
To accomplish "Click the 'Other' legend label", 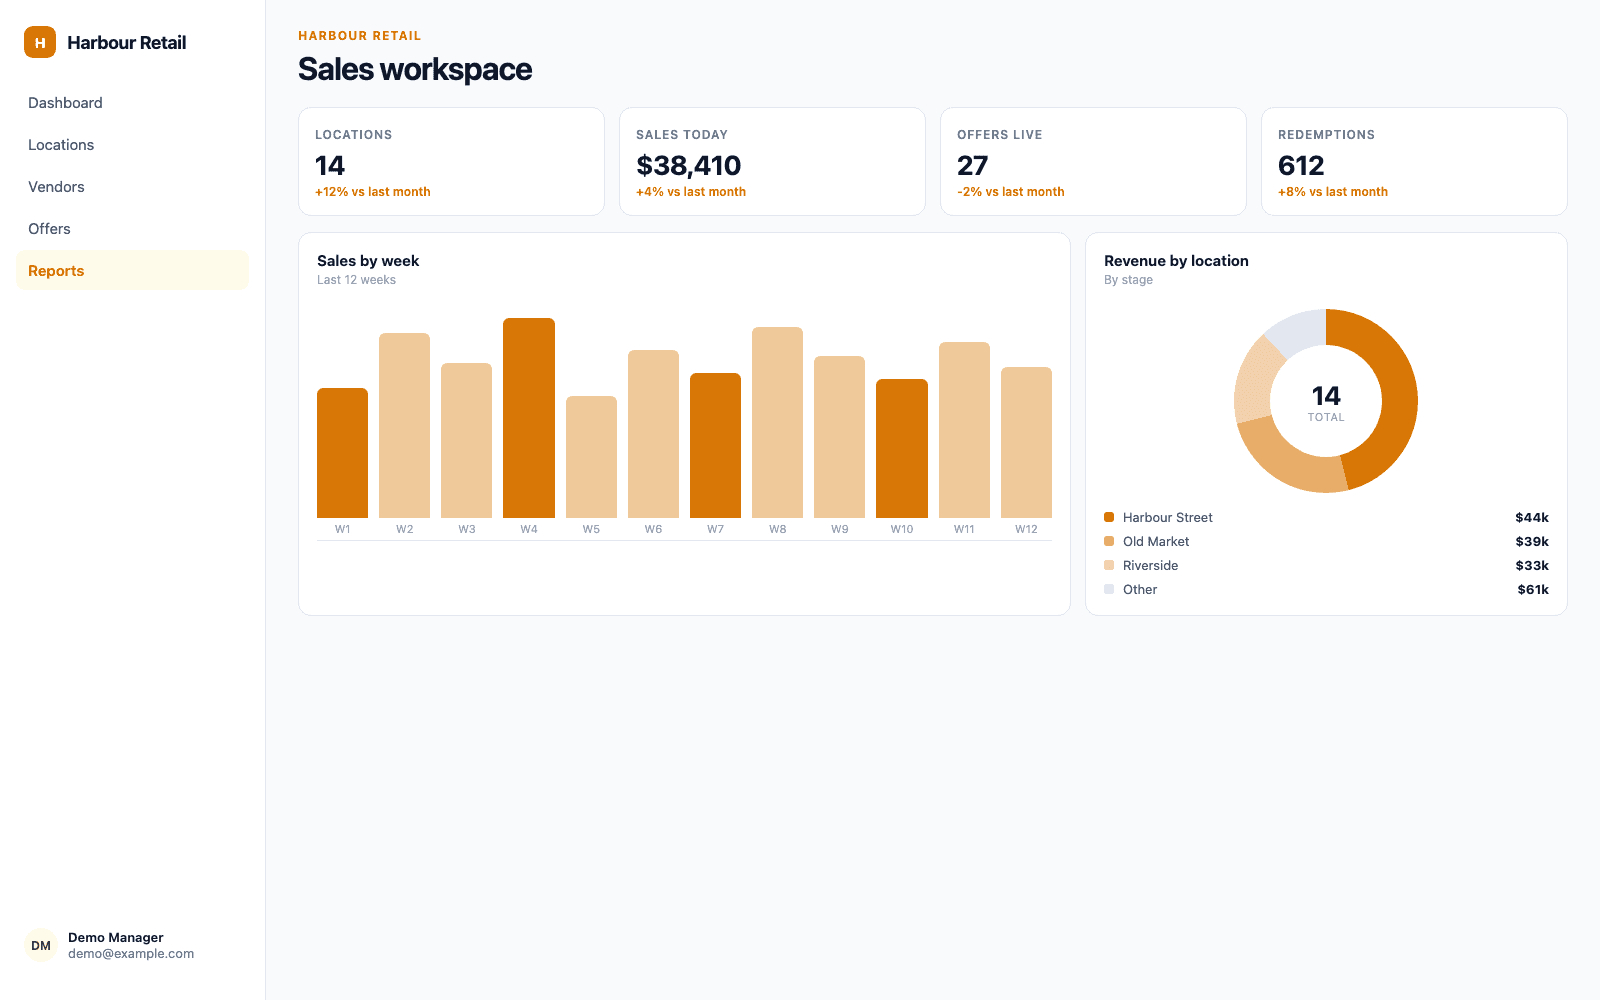I will [1140, 589].
